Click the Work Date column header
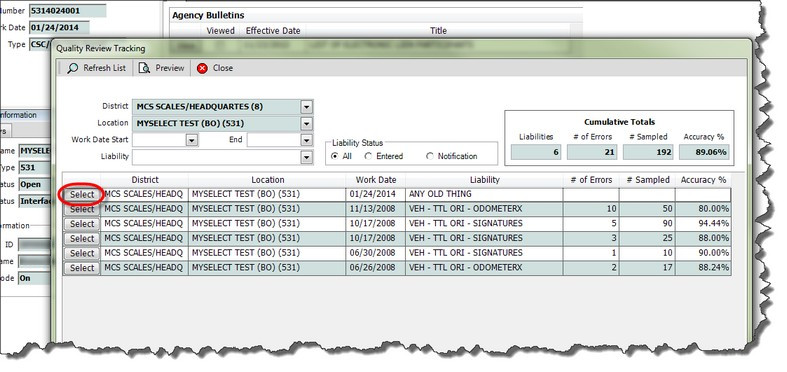This screenshot has height=372, width=787. [375, 180]
